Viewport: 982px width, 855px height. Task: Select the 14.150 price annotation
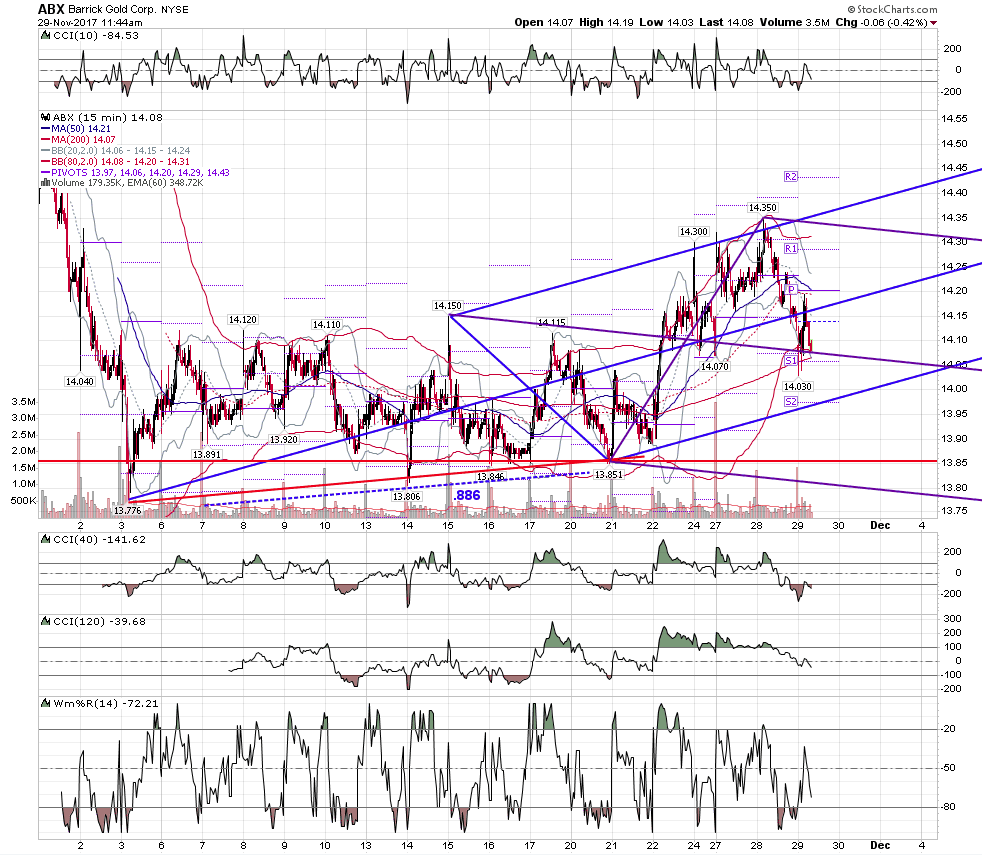[x=448, y=306]
